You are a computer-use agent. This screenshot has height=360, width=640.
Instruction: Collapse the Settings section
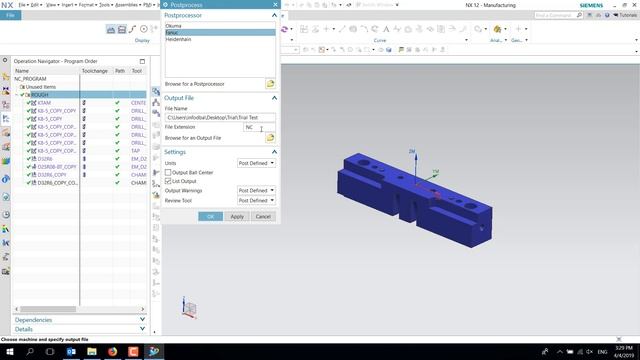click(274, 152)
